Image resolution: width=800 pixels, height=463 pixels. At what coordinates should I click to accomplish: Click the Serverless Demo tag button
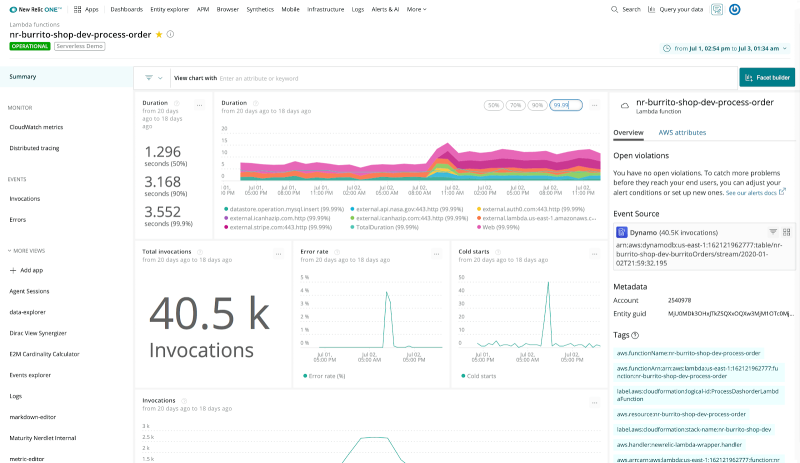click(x=80, y=46)
